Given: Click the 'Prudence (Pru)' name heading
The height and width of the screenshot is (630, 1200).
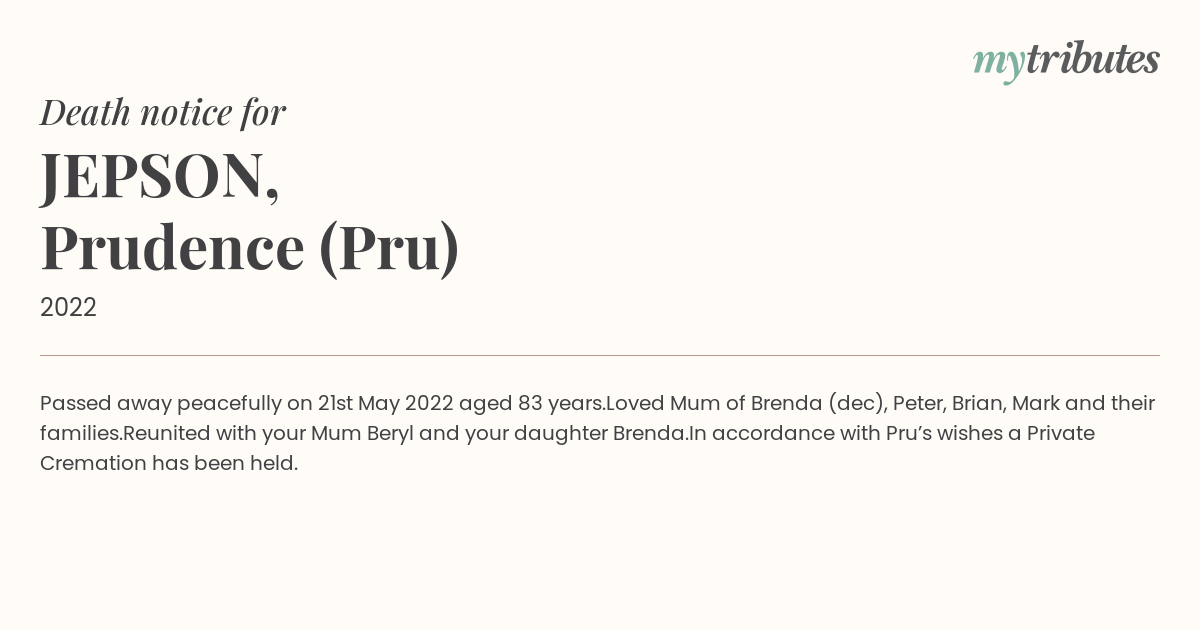Looking at the screenshot, I should coord(250,248).
